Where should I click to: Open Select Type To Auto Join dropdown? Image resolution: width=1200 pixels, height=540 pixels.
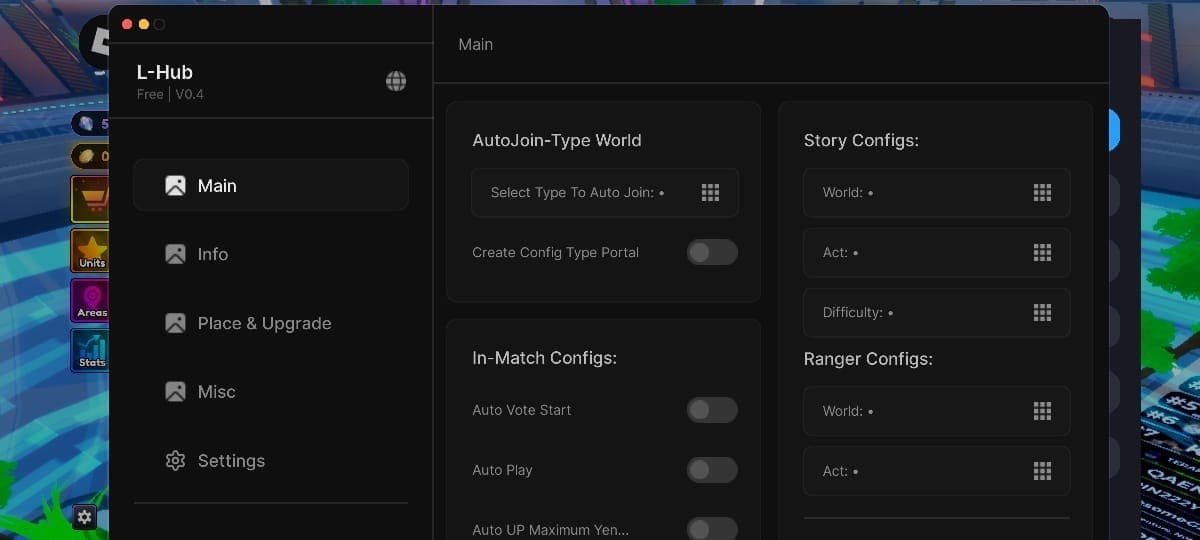pos(605,193)
